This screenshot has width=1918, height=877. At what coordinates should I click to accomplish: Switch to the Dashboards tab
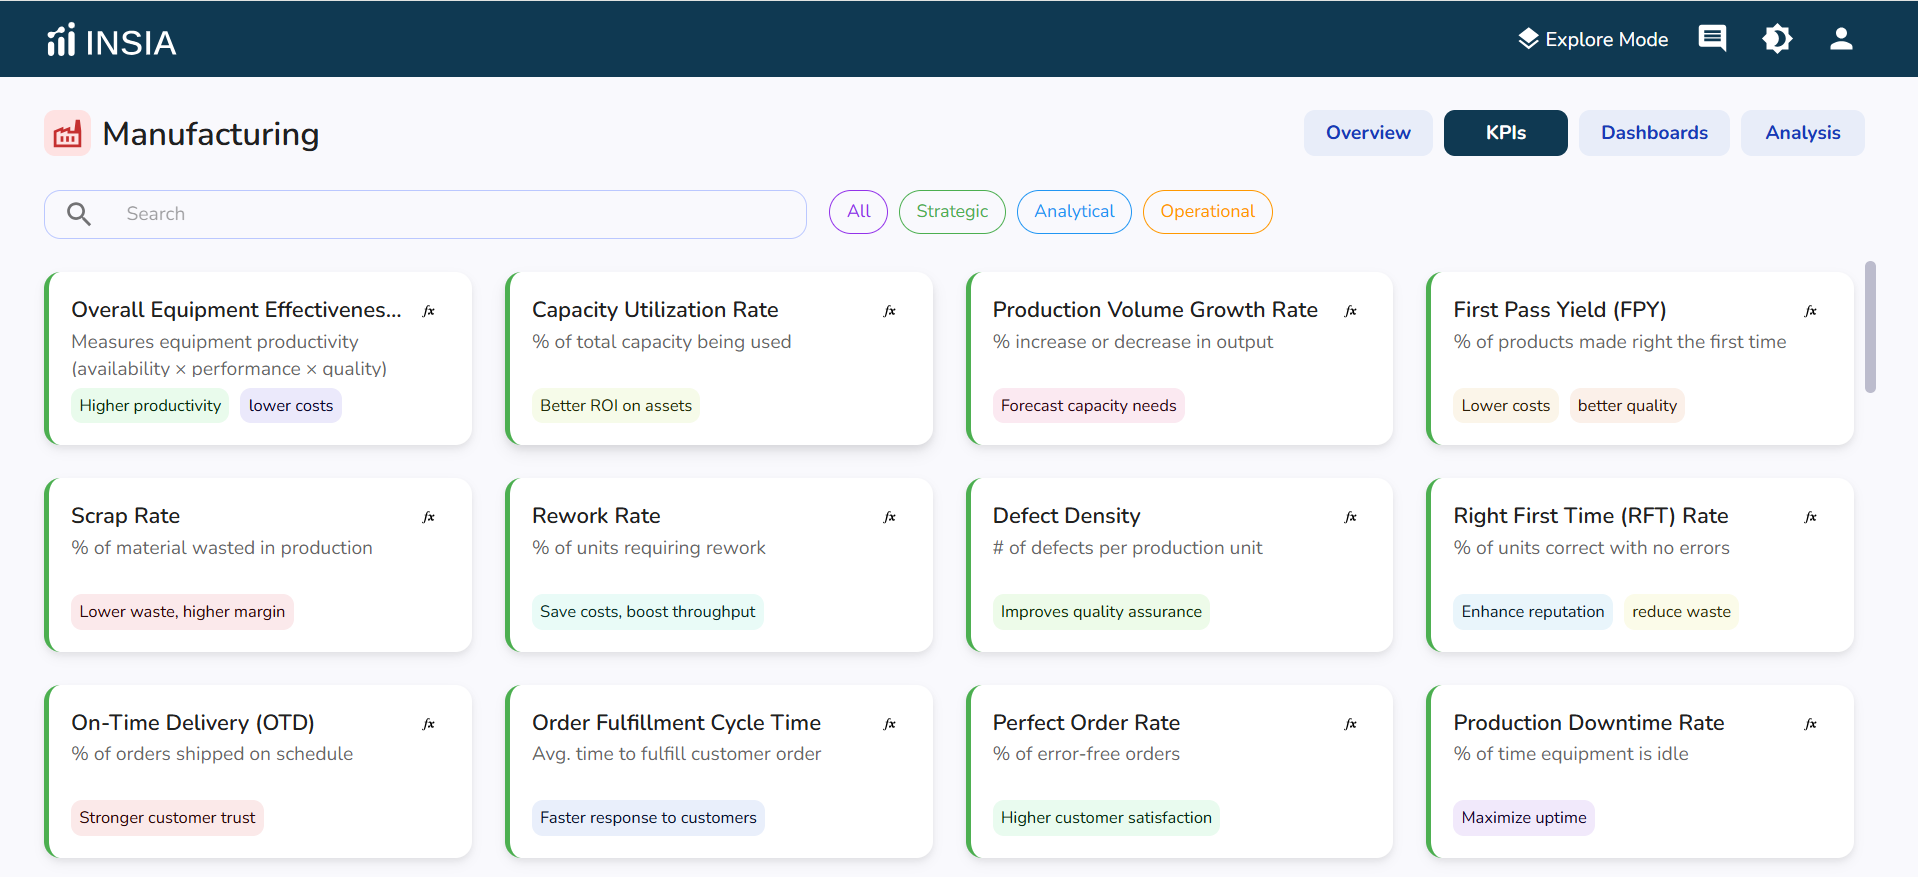click(x=1654, y=133)
